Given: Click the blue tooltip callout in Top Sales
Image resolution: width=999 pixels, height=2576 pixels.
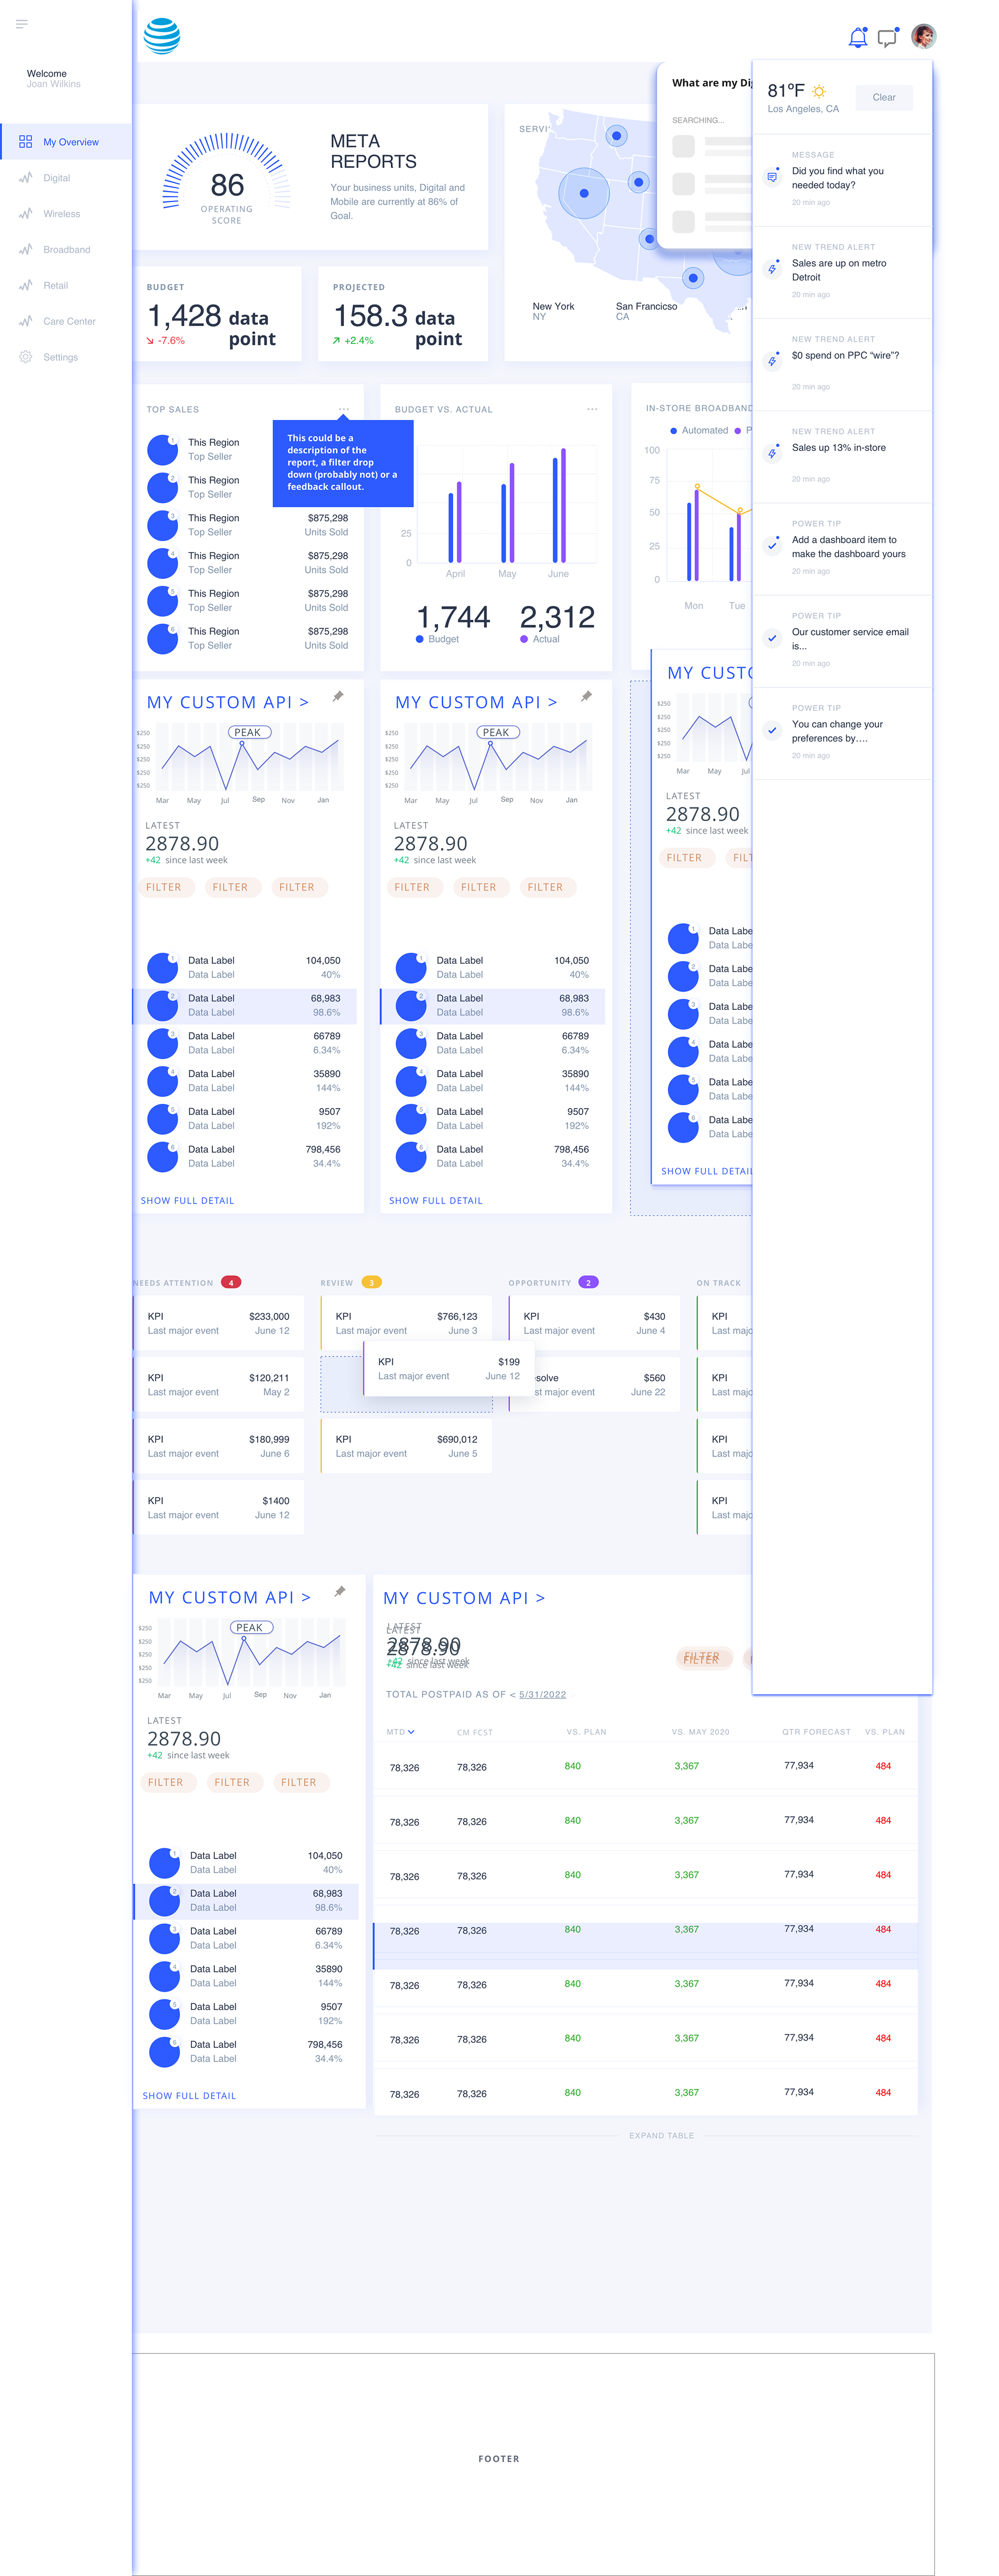Looking at the screenshot, I should [x=343, y=462].
